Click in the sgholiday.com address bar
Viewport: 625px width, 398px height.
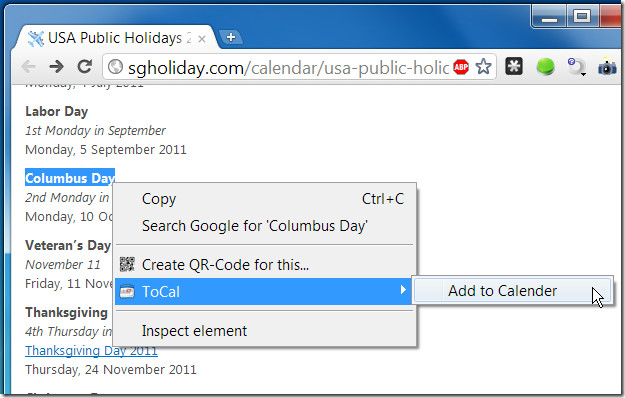pyautogui.click(x=287, y=67)
